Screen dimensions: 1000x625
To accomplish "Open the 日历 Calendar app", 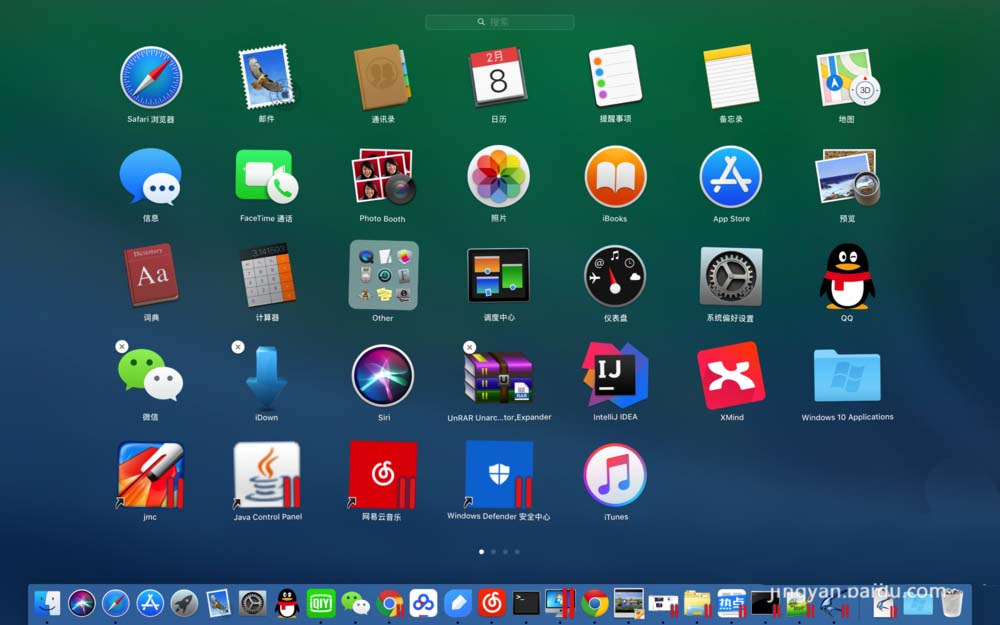I will (498, 77).
